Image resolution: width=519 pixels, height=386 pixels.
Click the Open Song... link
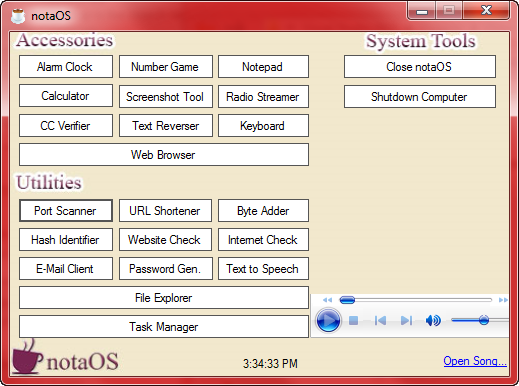coord(475,361)
